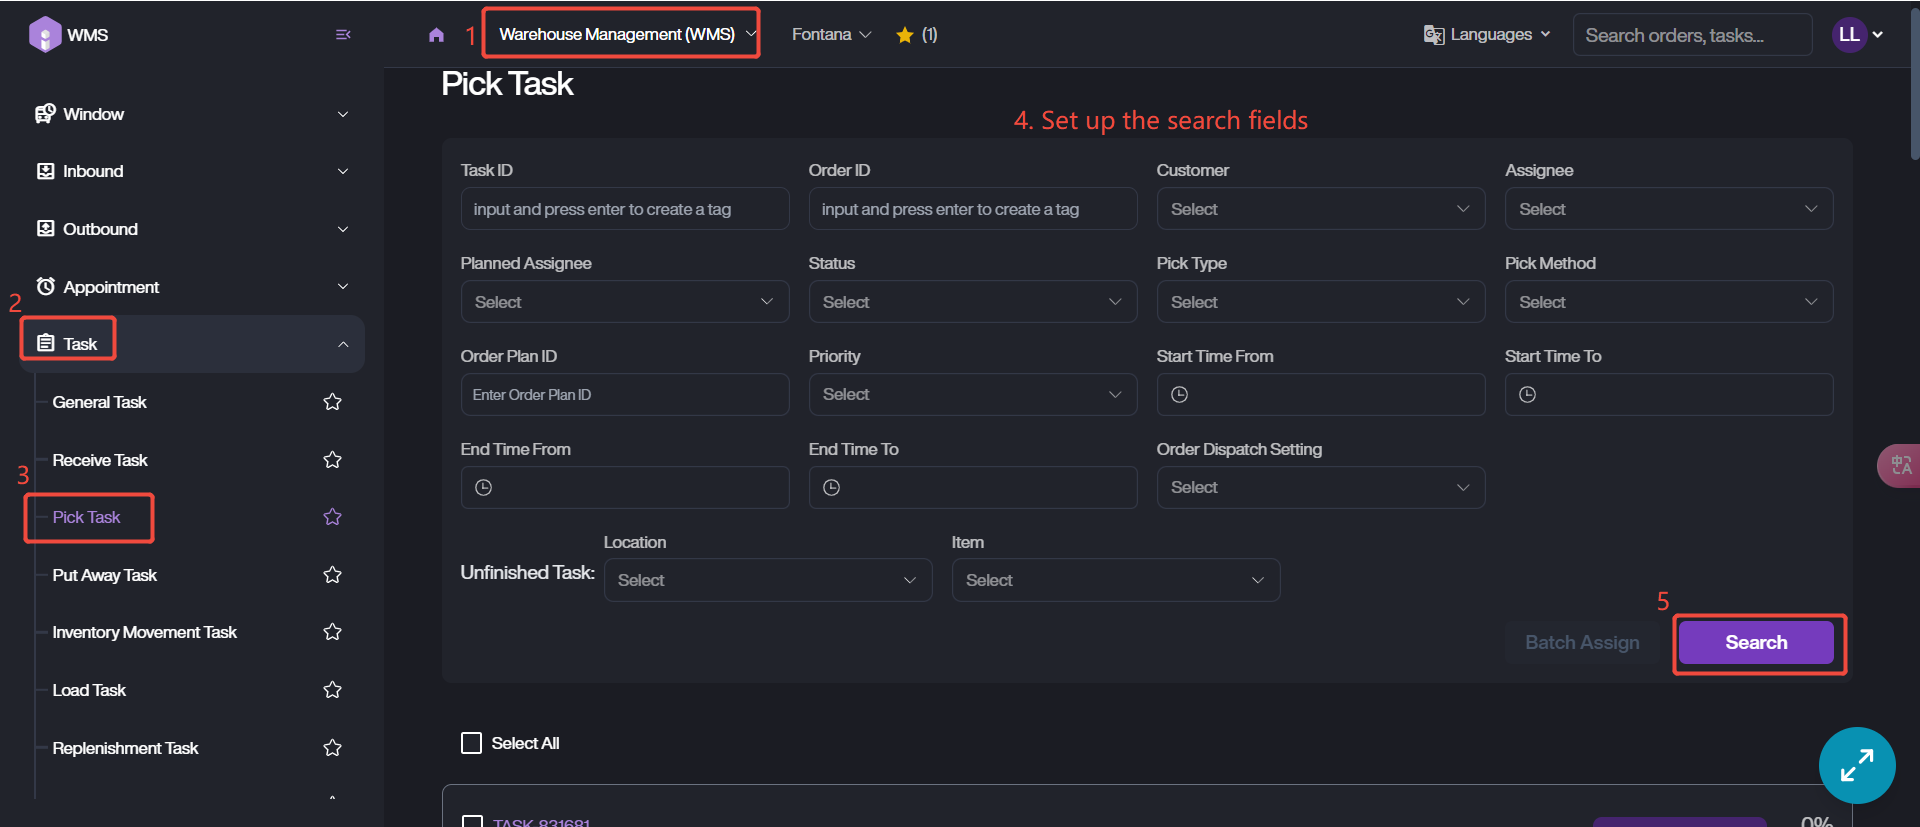The width and height of the screenshot is (1920, 827).
Task: Click the Order Plan ID input field
Action: 624,395
